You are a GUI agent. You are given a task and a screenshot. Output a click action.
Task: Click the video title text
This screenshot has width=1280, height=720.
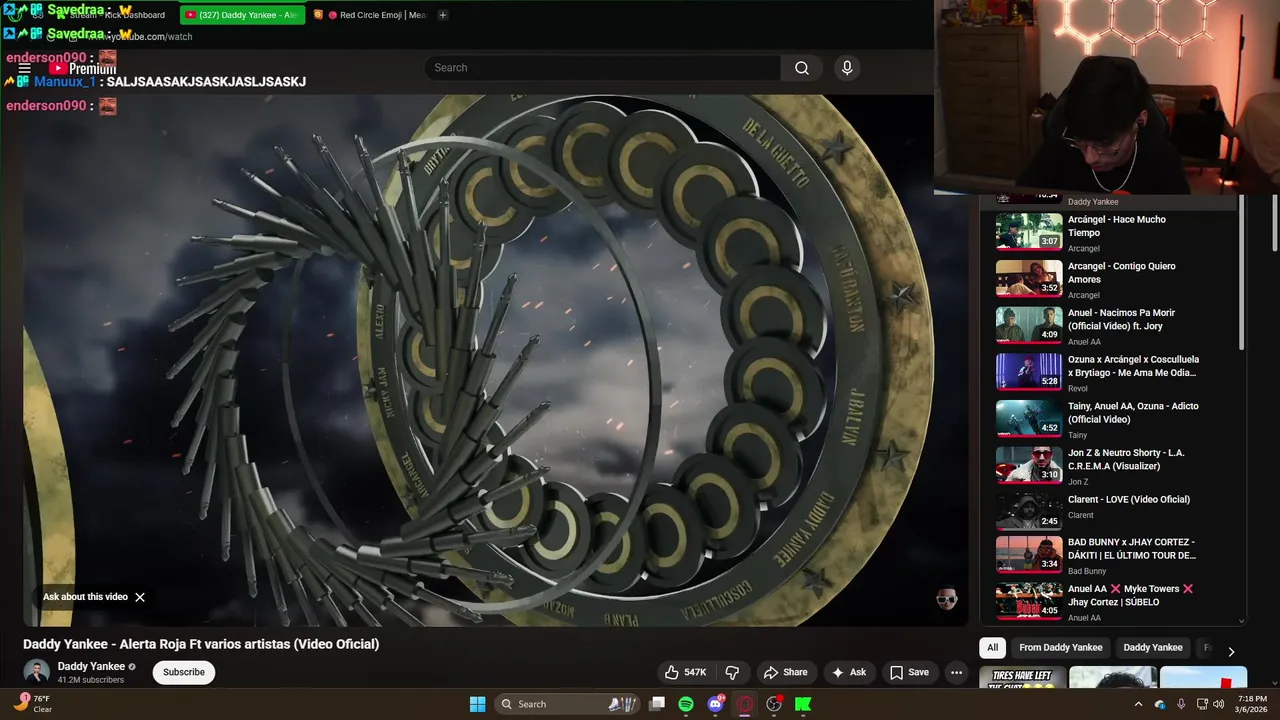click(201, 644)
